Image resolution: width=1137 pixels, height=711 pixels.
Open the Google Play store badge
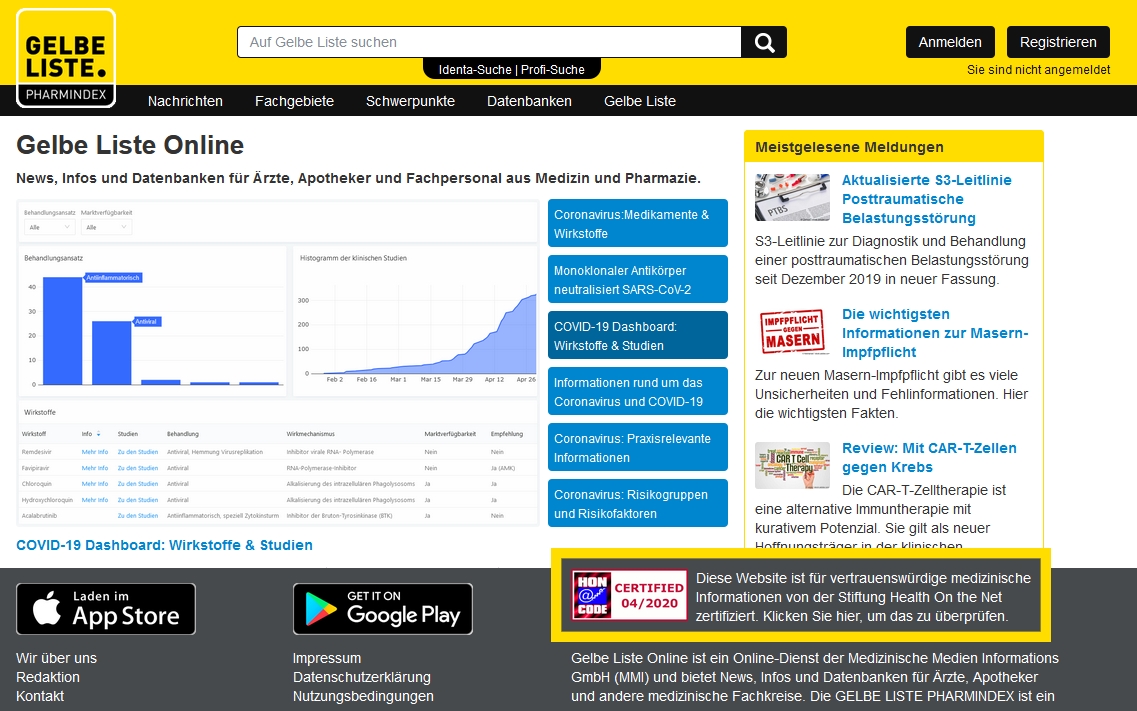tap(382, 608)
